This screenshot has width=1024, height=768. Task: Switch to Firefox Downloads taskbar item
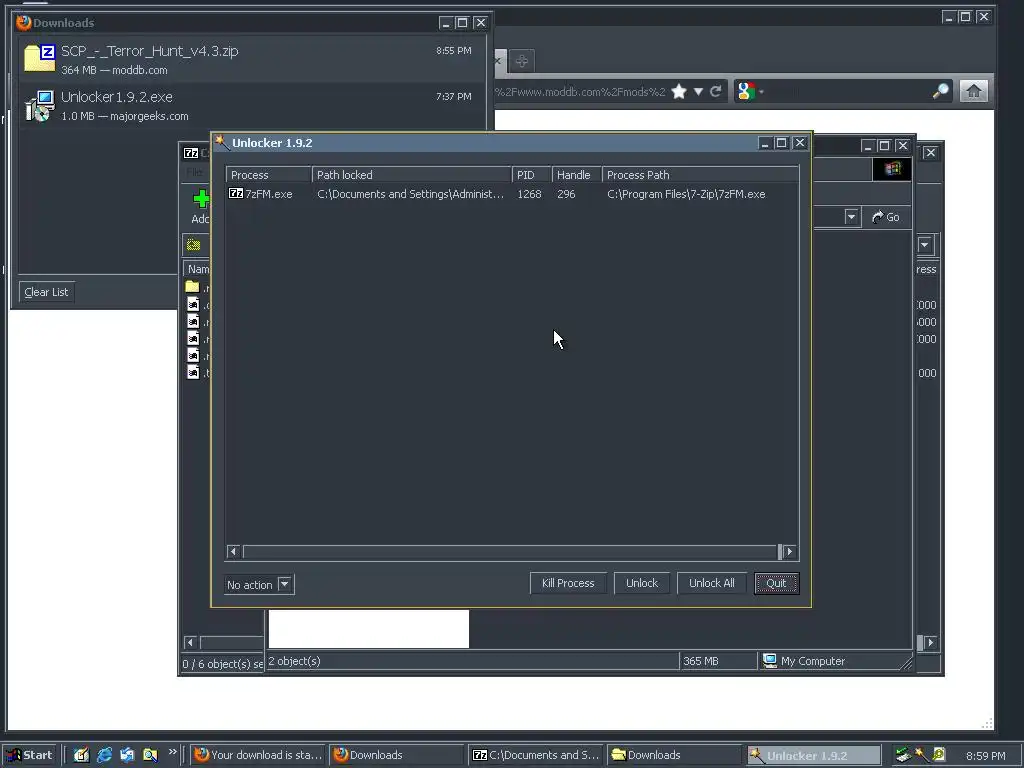(x=397, y=755)
